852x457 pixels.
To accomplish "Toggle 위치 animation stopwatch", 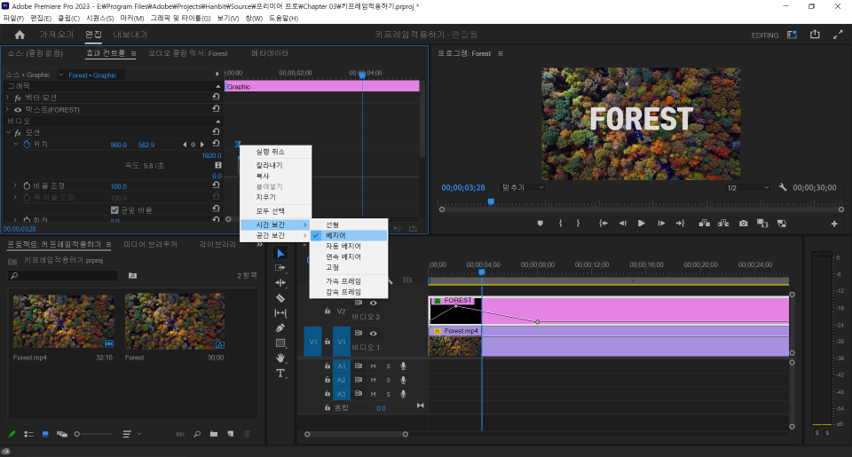I will (27, 144).
